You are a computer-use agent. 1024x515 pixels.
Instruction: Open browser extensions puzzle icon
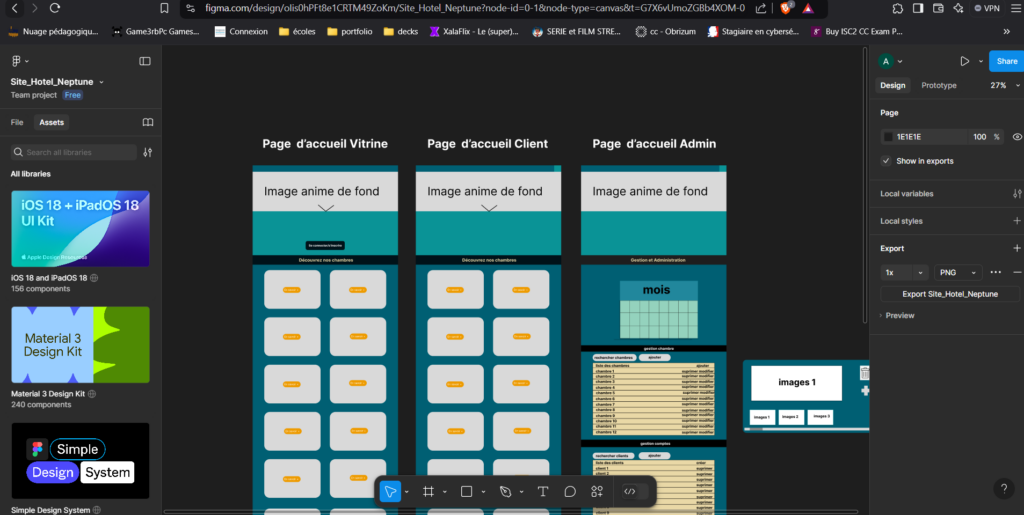tap(897, 8)
